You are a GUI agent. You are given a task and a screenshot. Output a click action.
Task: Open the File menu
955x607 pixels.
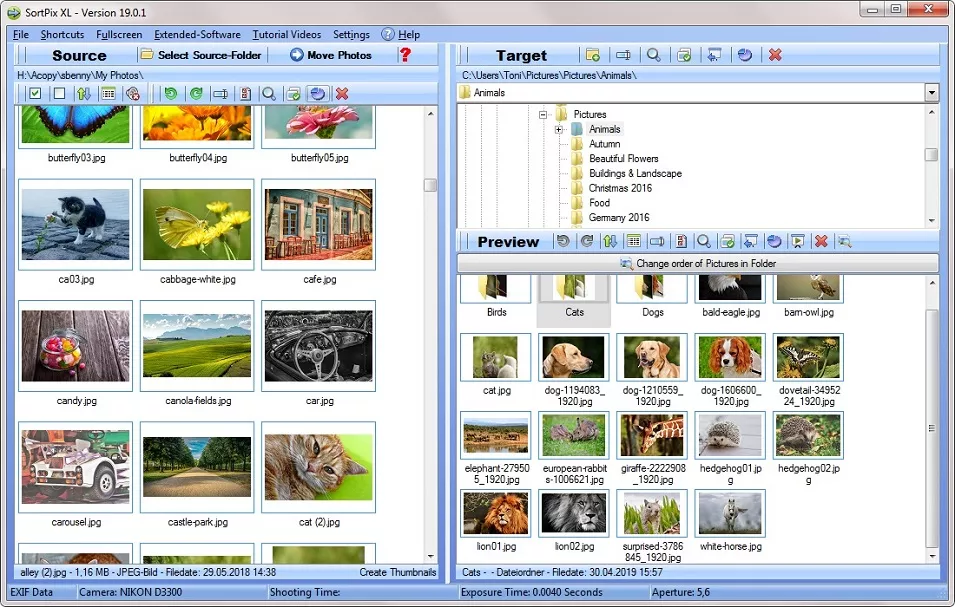click(x=21, y=34)
